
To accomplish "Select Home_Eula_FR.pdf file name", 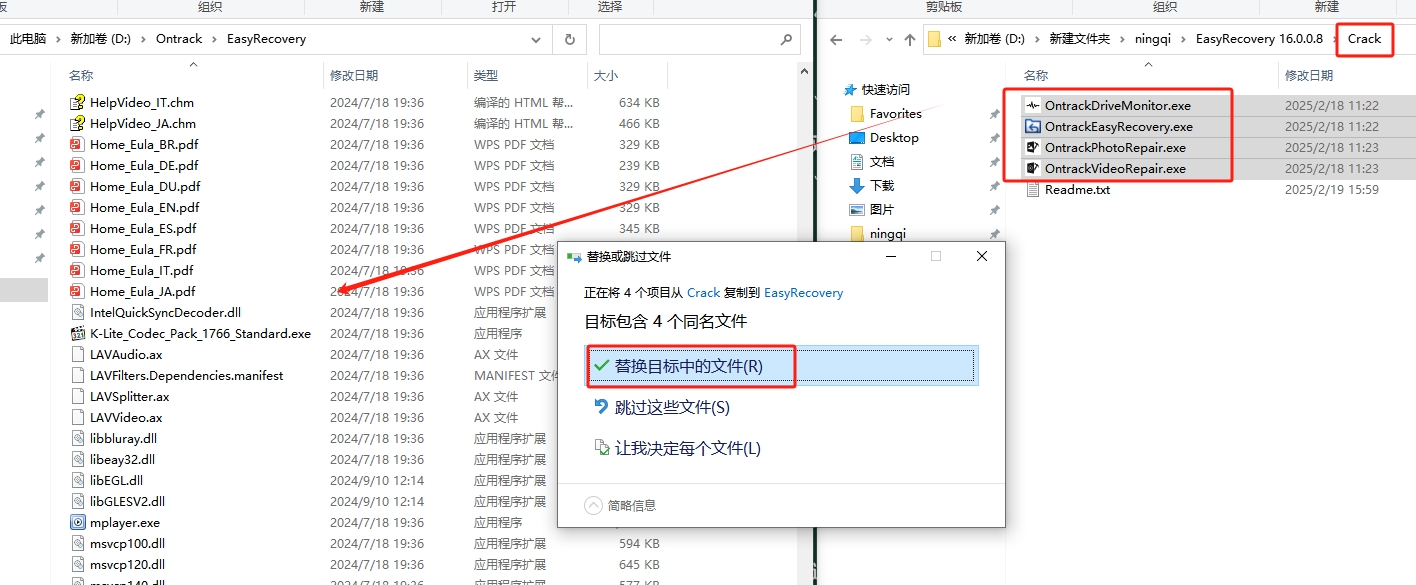I will pyautogui.click(x=143, y=249).
